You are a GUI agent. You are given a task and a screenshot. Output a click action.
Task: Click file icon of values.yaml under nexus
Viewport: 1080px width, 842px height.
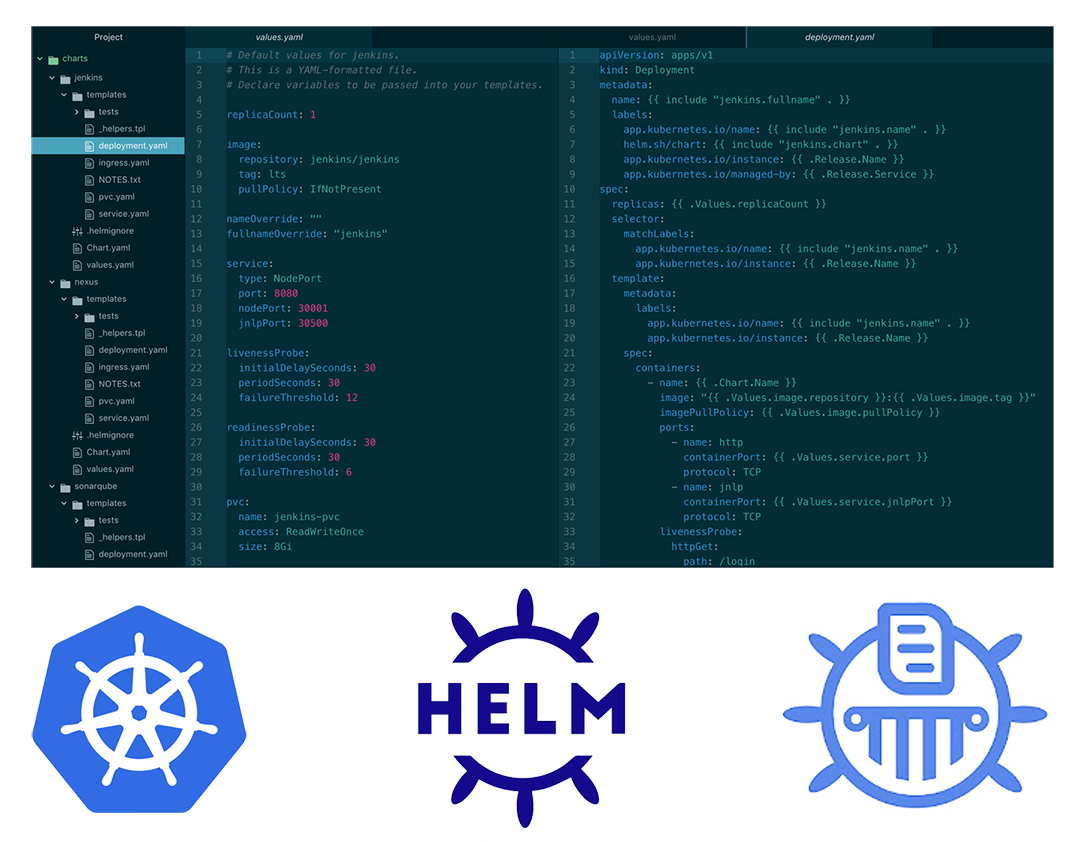77,469
